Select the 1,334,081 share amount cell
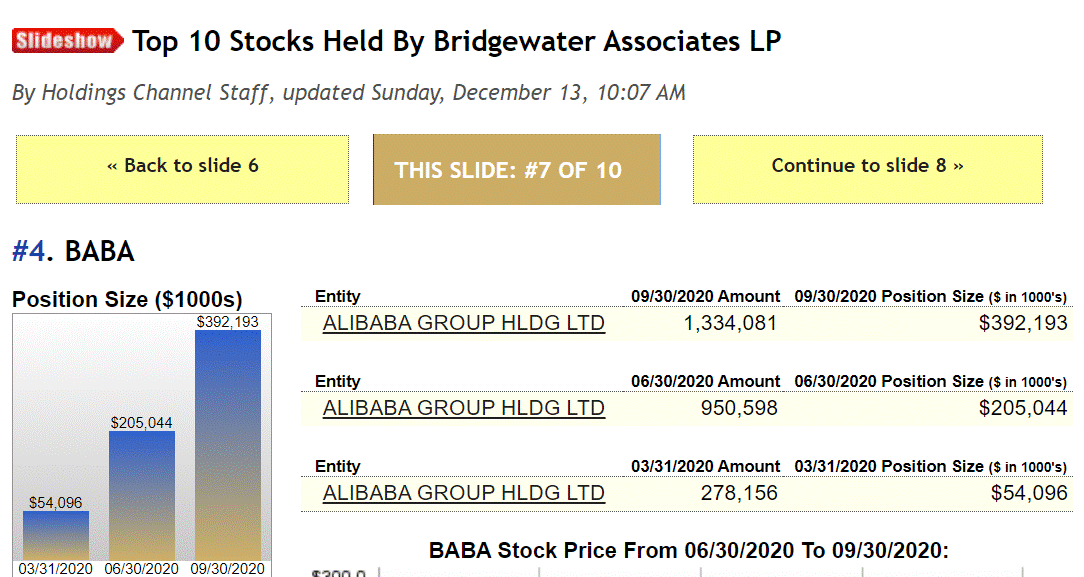 tap(728, 323)
